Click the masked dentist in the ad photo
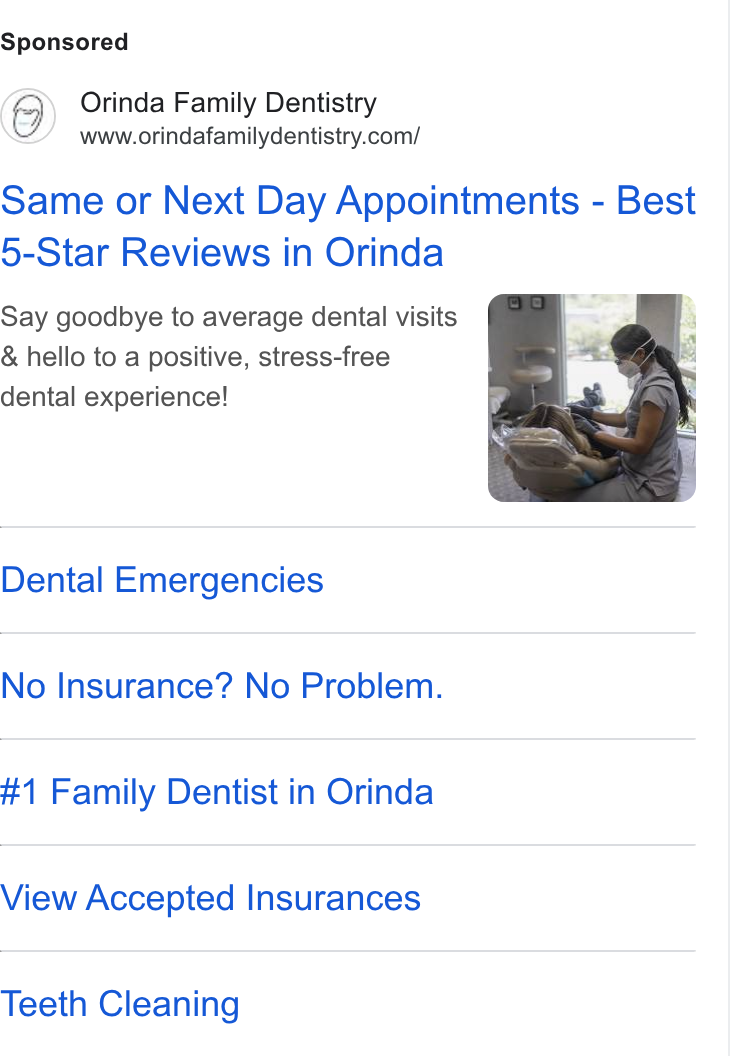The width and height of the screenshot is (730, 1056). [x=643, y=411]
